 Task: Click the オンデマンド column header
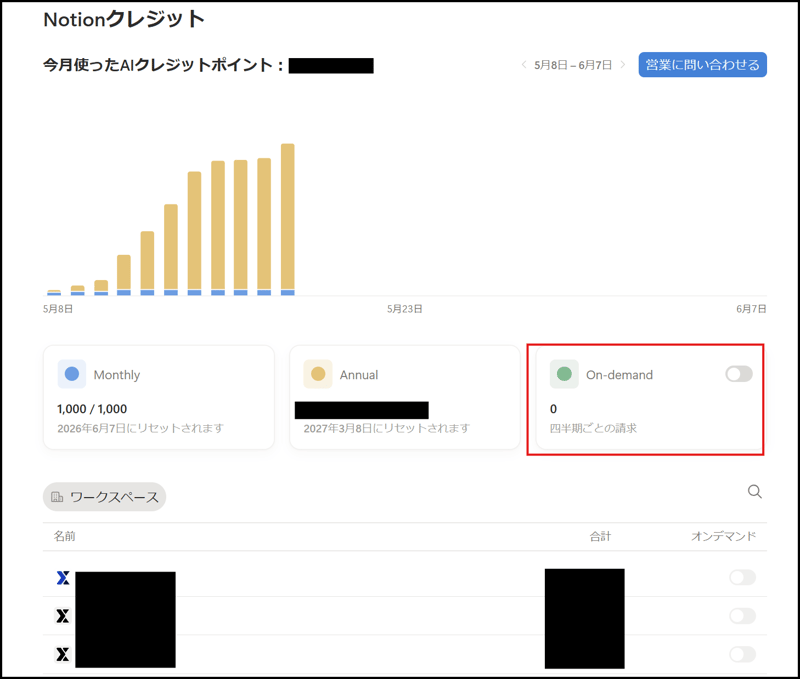(x=723, y=536)
